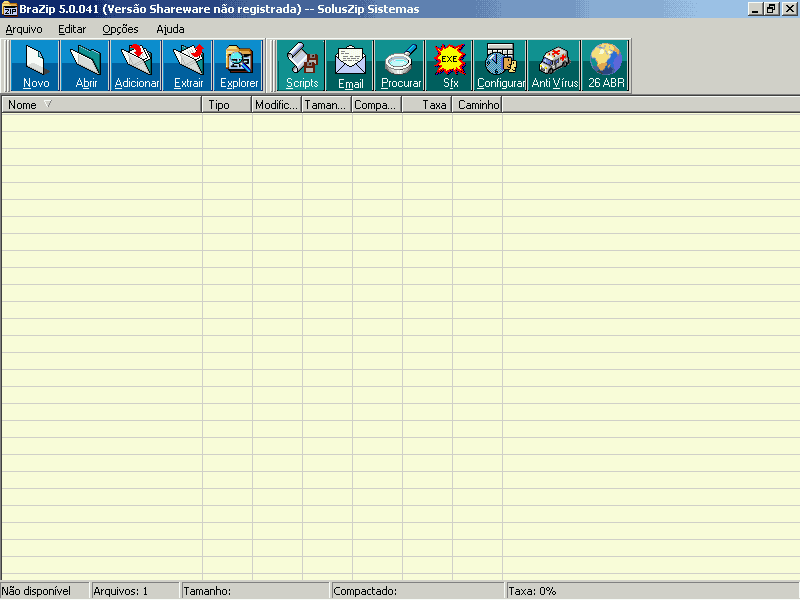The width and height of the screenshot is (800, 600).
Task: Open the Arquivo menu
Action: click(x=24, y=29)
